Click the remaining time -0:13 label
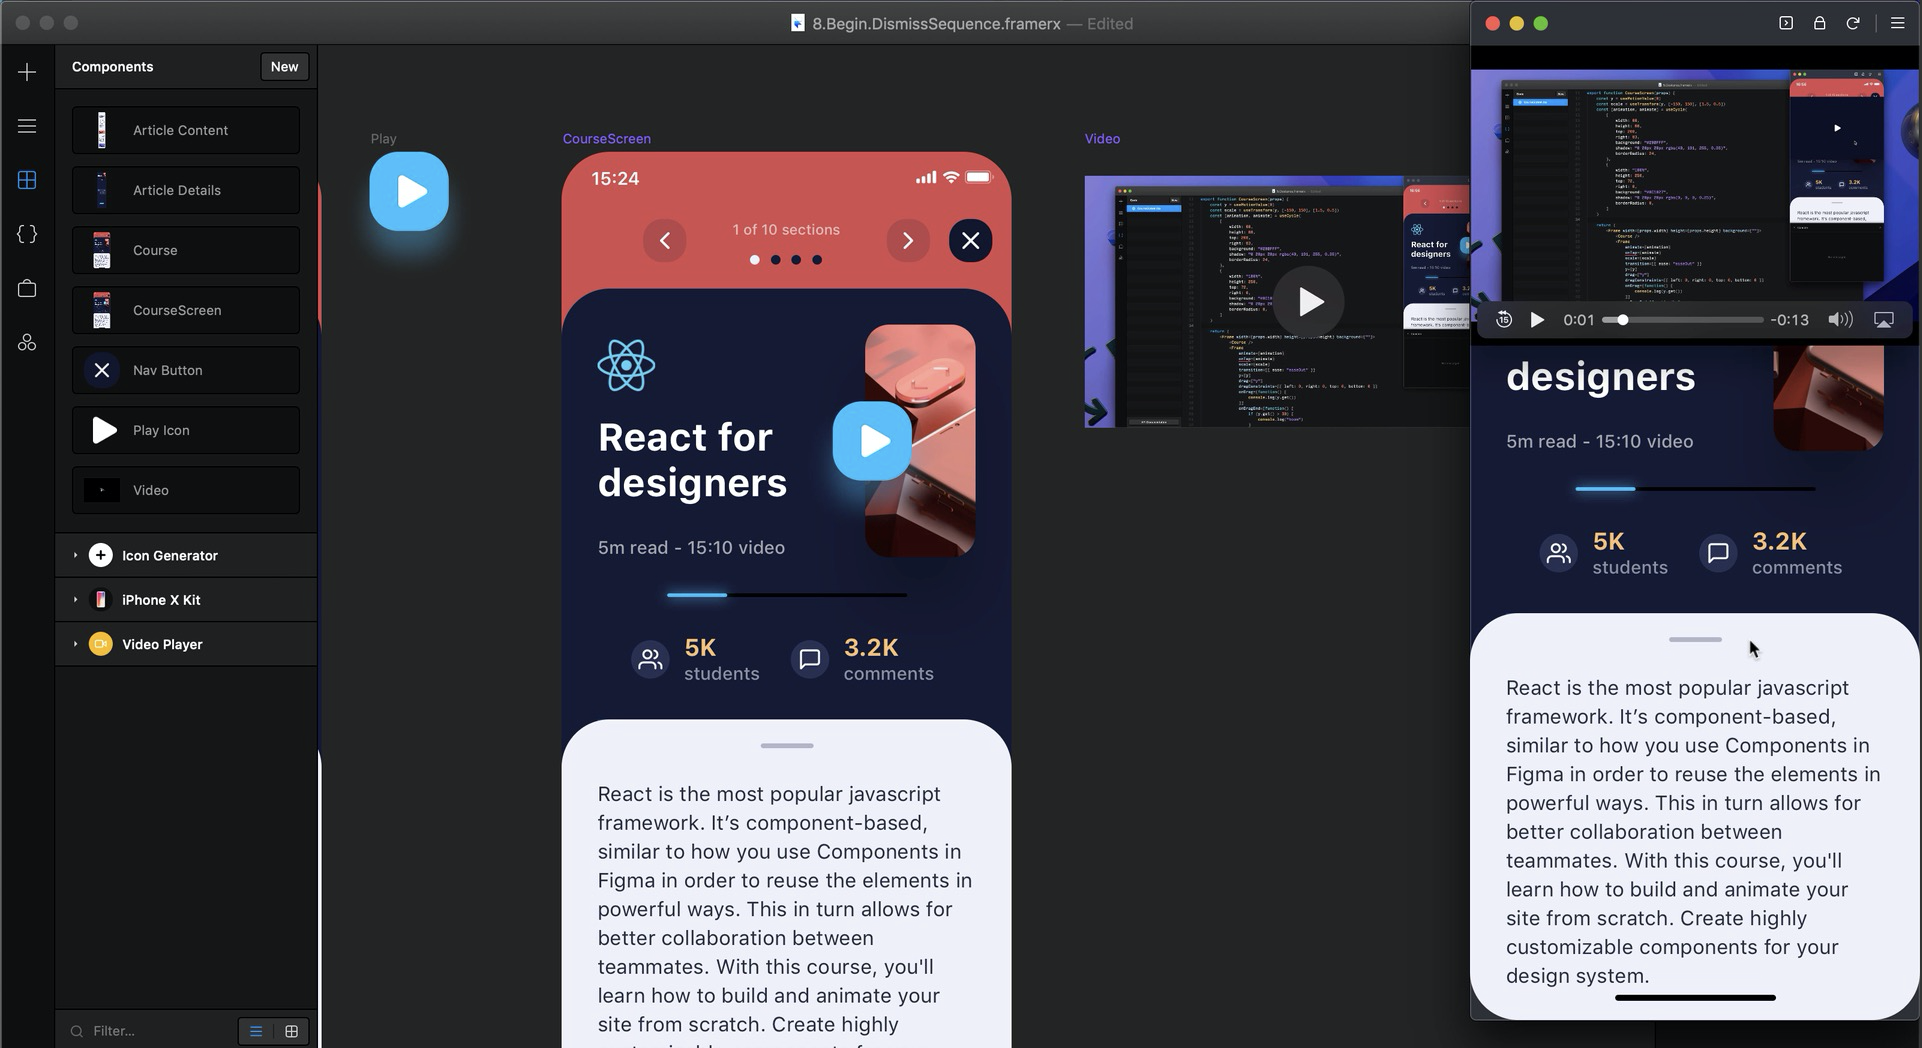This screenshot has height=1048, width=1922. tap(1789, 320)
